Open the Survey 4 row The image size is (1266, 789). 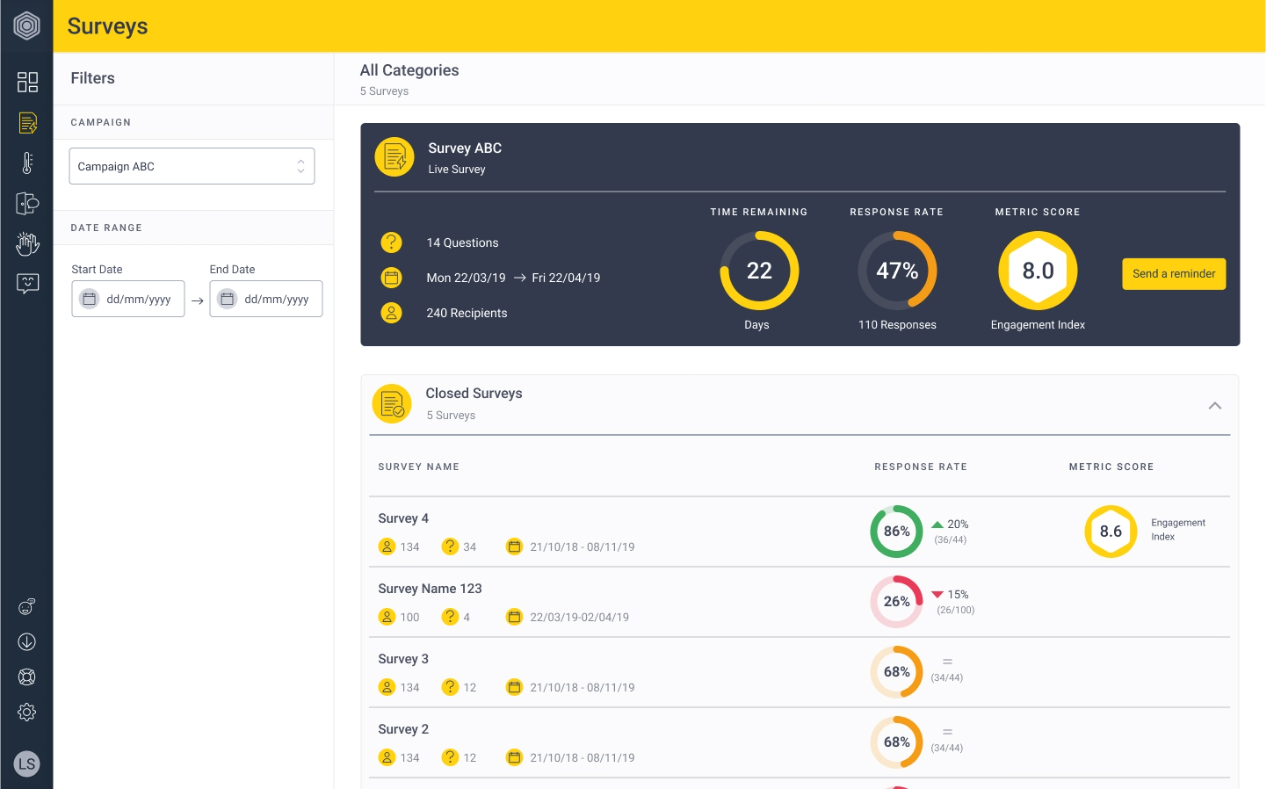[x=799, y=532]
